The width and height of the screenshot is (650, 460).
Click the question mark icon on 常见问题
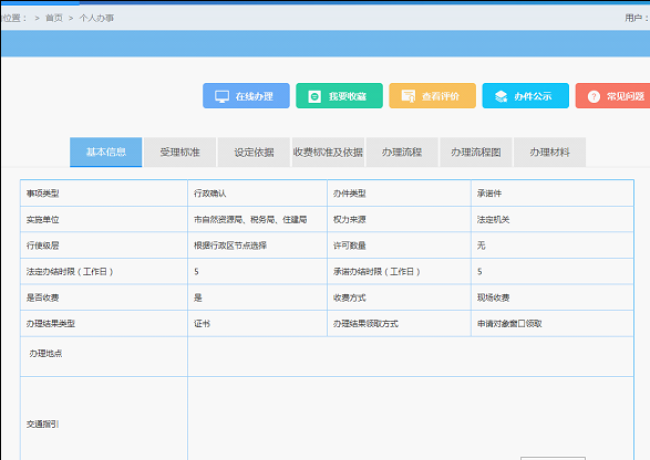coord(593,97)
